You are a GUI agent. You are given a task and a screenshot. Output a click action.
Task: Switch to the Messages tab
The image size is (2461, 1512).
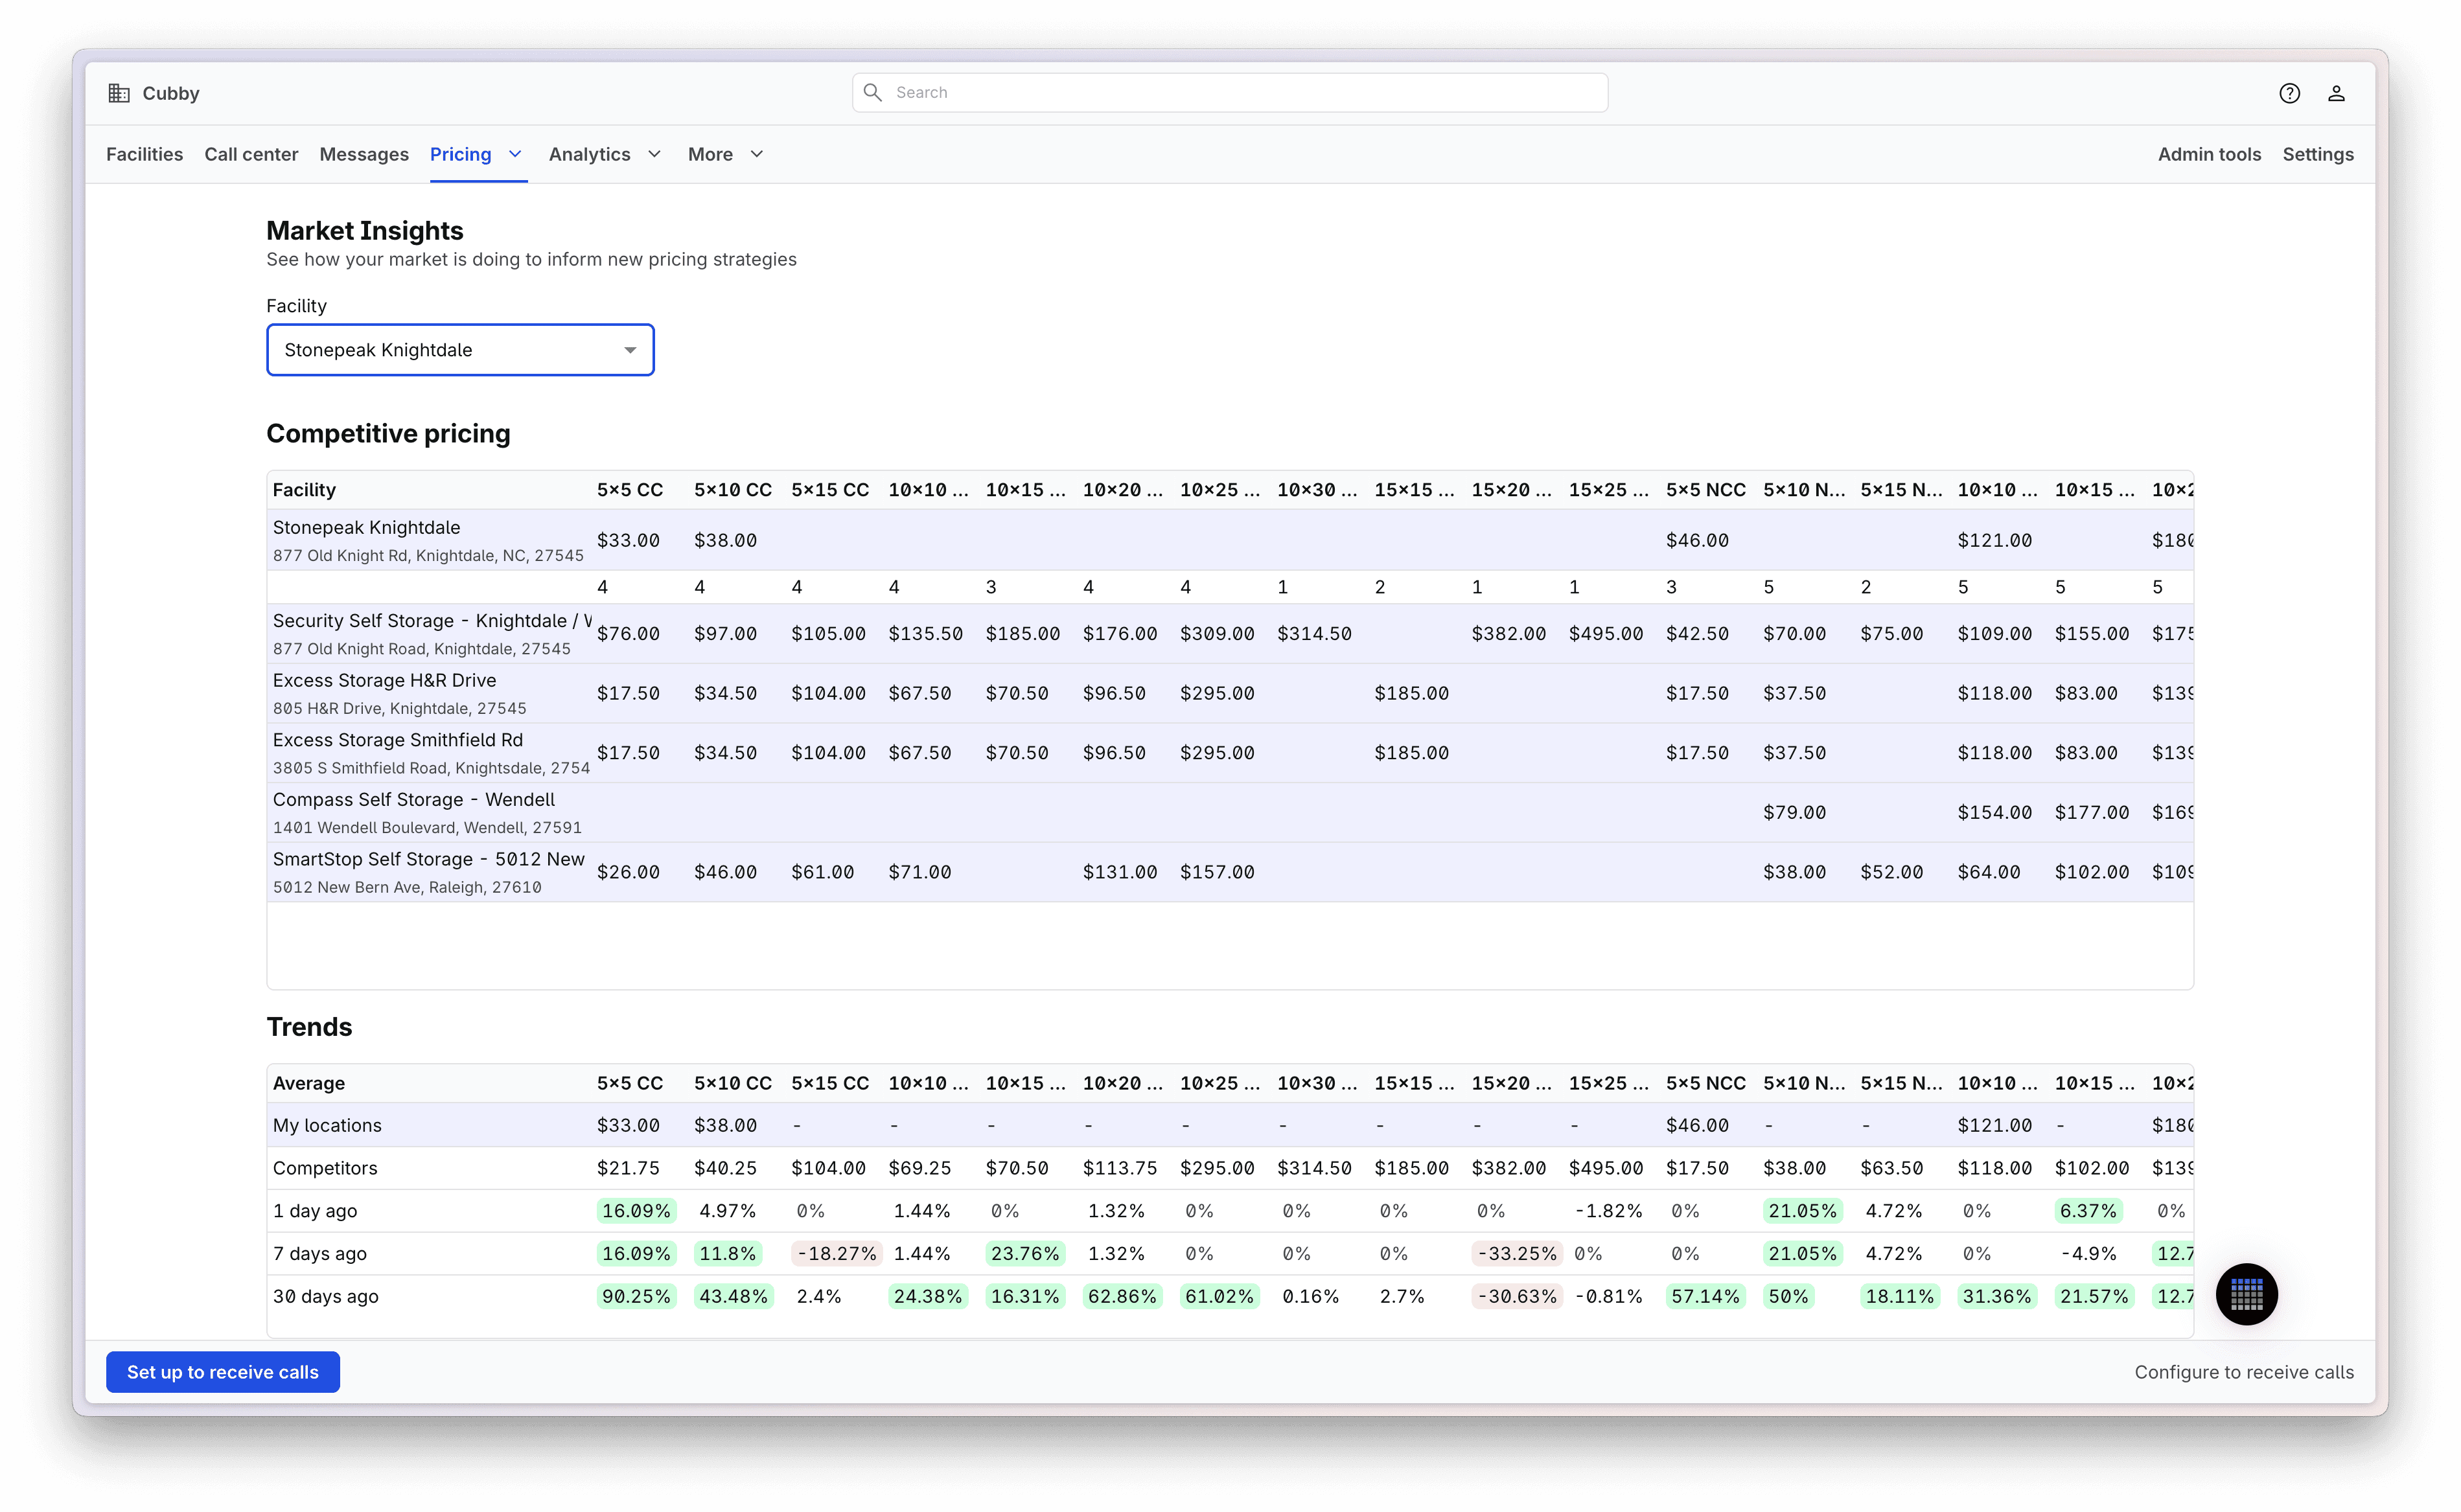pos(364,154)
